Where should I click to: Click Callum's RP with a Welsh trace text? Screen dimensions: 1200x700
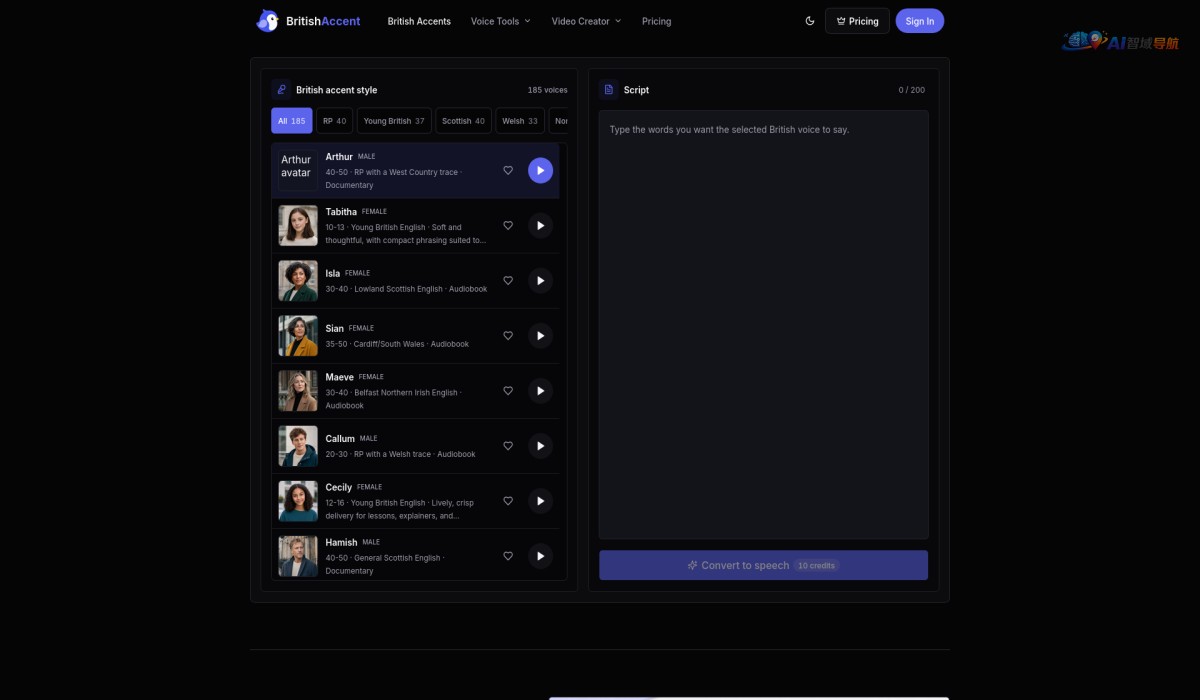click(x=400, y=454)
